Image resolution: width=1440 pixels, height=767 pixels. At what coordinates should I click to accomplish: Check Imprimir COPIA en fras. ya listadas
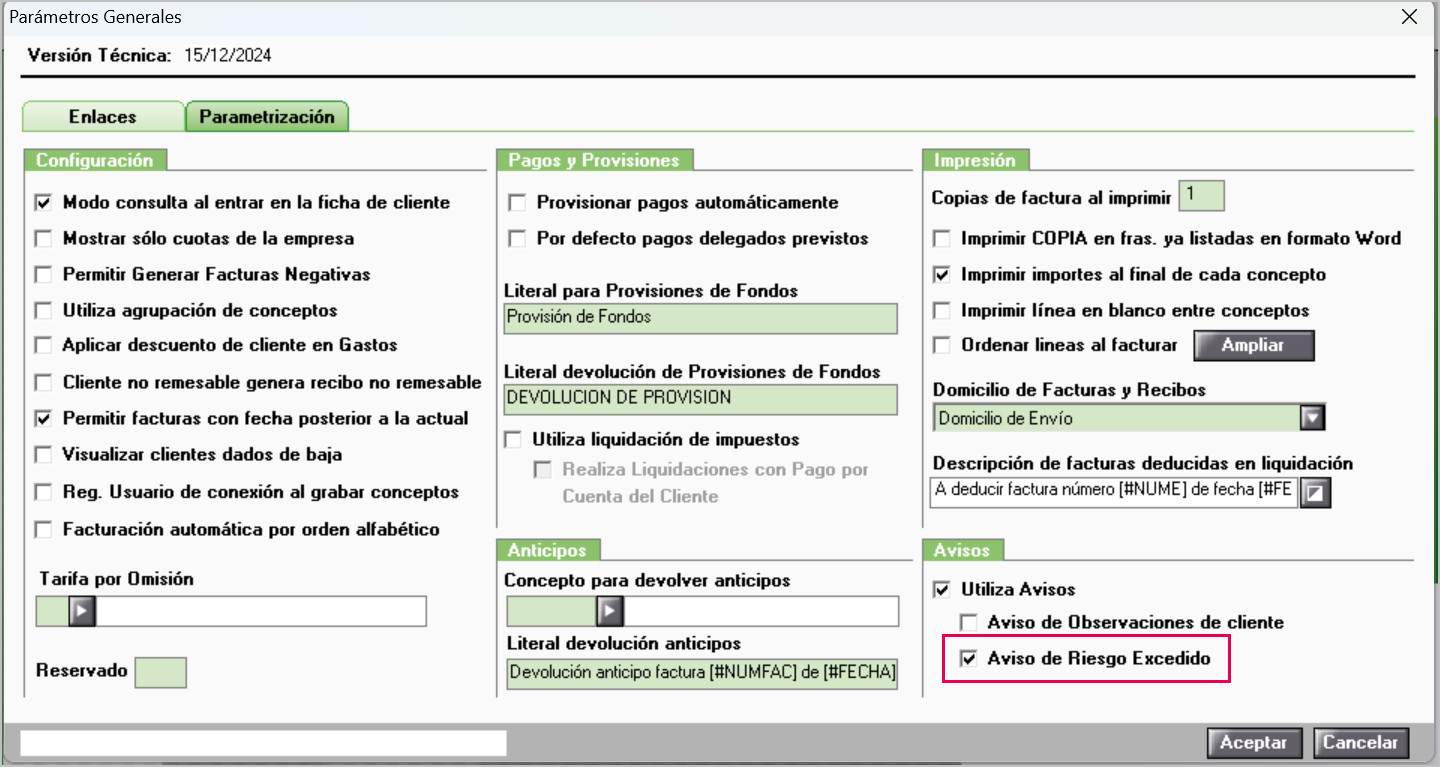pos(941,239)
